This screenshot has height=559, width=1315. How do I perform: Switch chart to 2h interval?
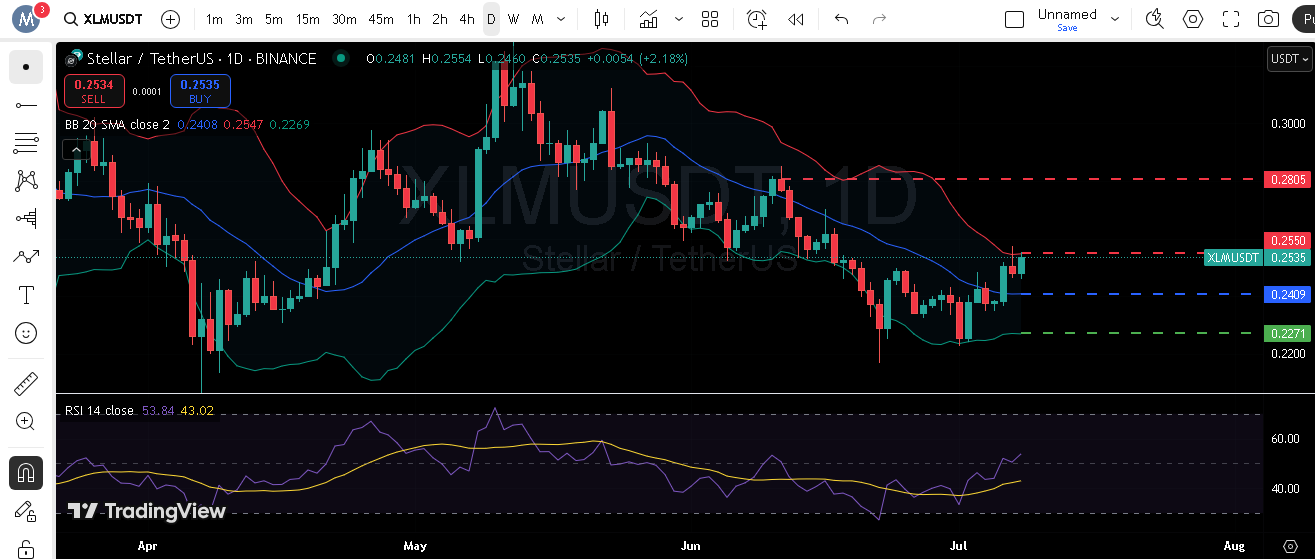click(440, 19)
